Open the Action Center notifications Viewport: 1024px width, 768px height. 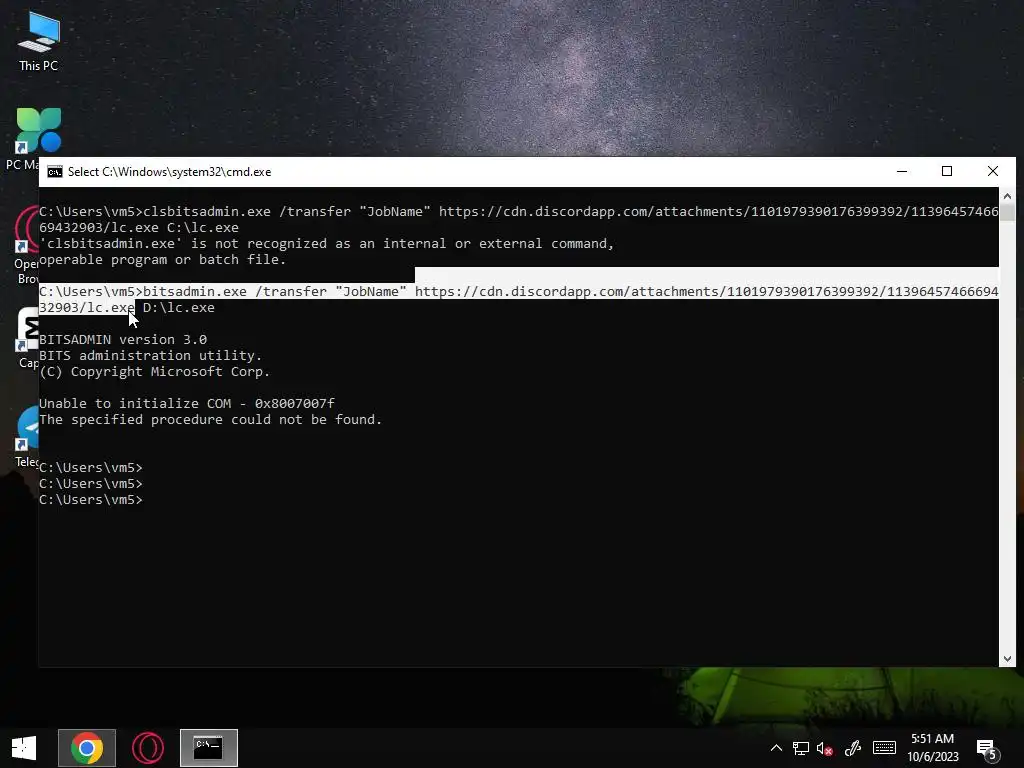coord(987,748)
